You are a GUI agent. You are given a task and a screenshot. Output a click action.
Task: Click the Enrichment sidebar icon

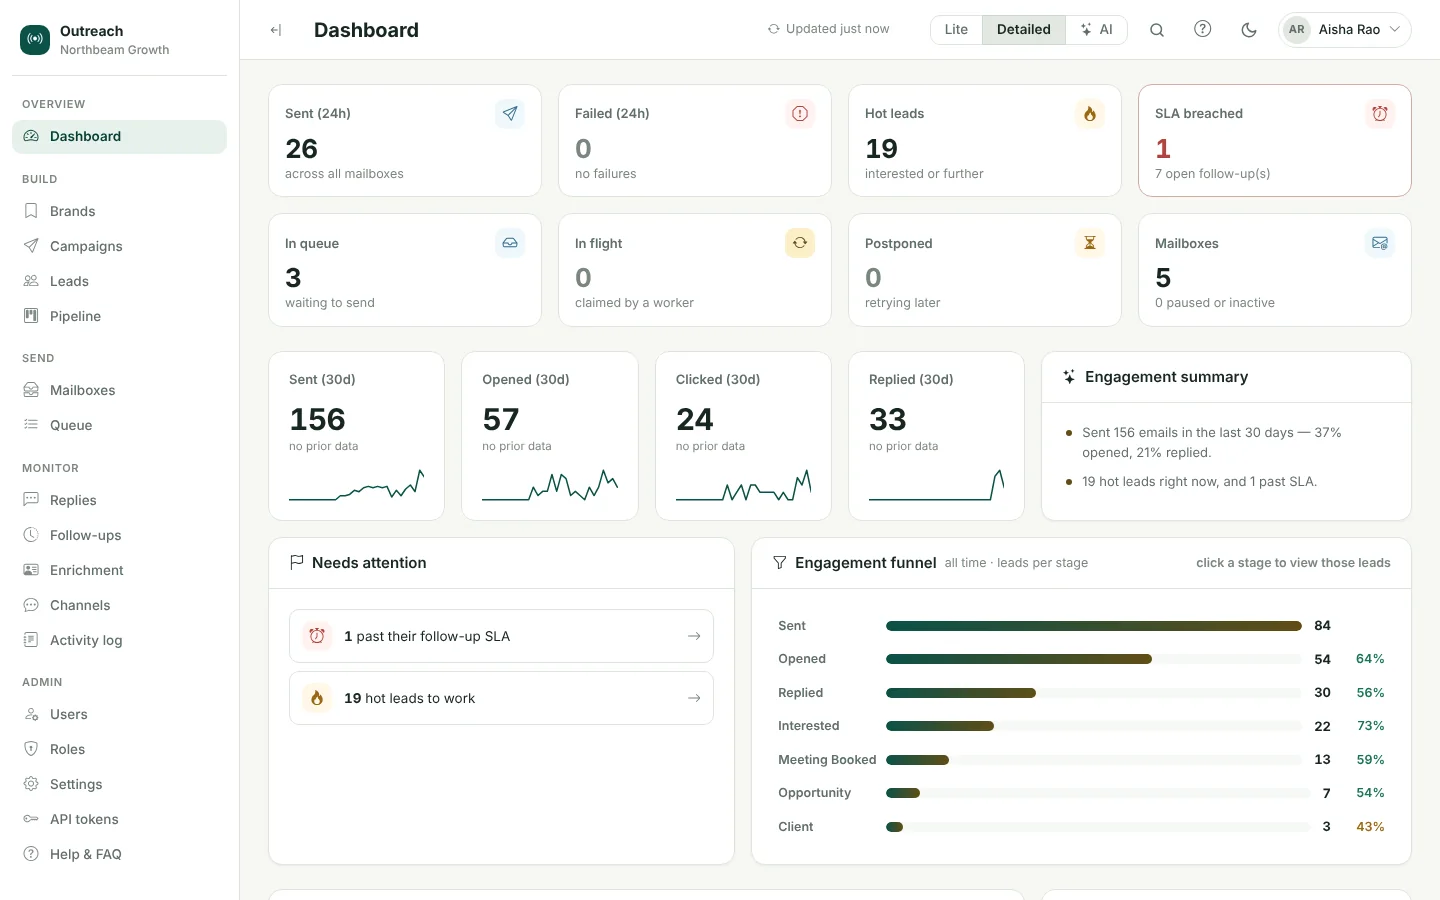point(31,570)
